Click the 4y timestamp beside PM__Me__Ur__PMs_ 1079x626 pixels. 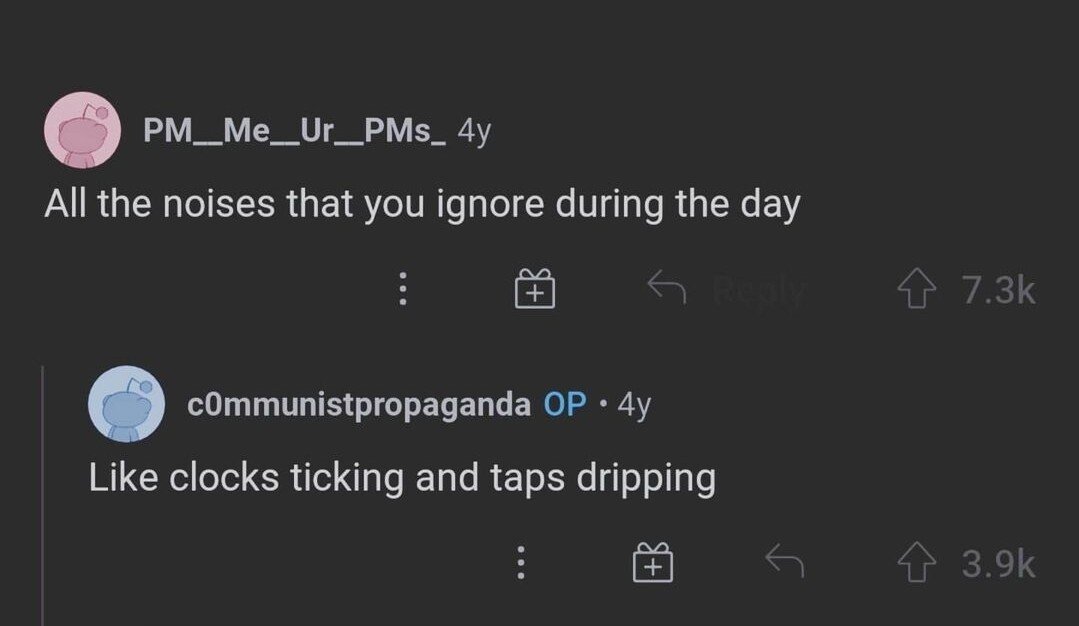pos(473,131)
